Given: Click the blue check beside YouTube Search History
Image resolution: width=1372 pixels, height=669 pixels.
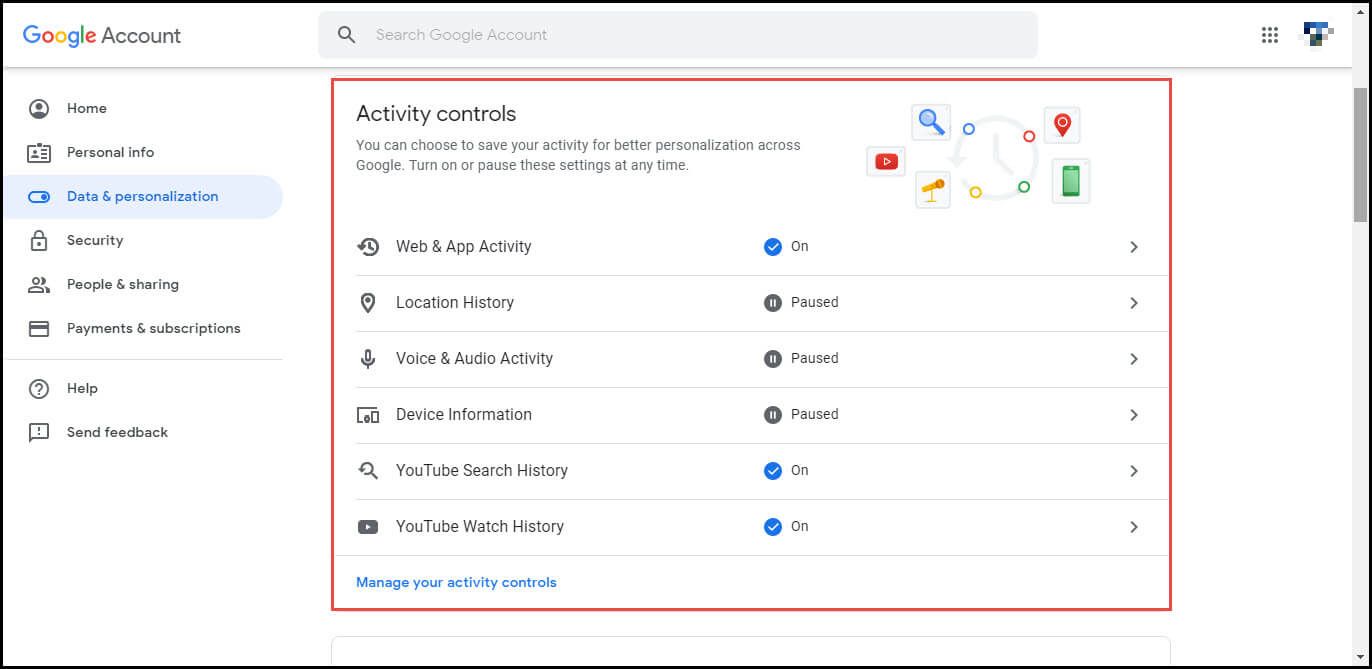Looking at the screenshot, I should [x=772, y=470].
